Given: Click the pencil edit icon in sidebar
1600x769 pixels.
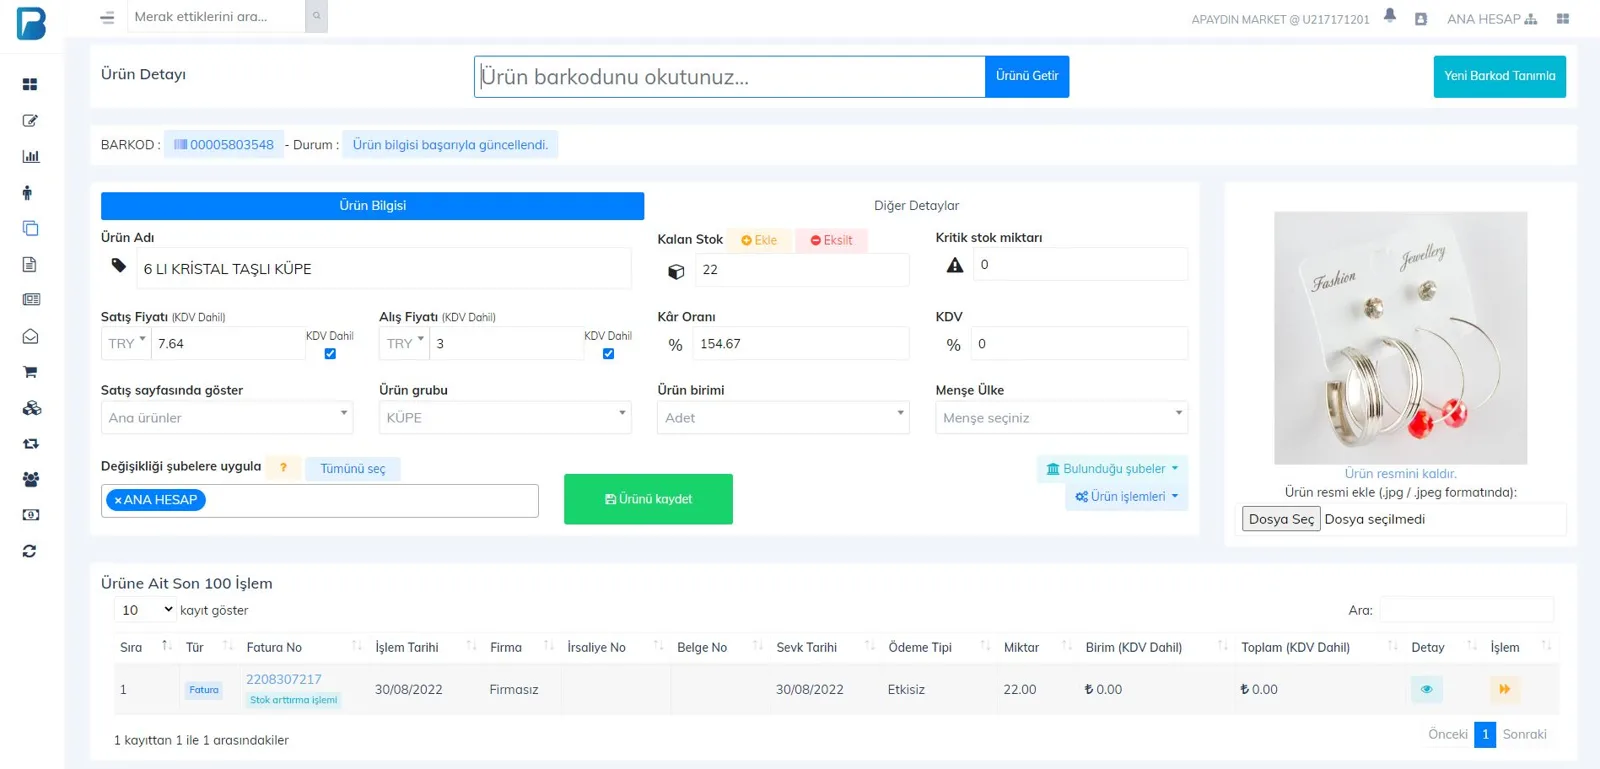Looking at the screenshot, I should point(30,121).
